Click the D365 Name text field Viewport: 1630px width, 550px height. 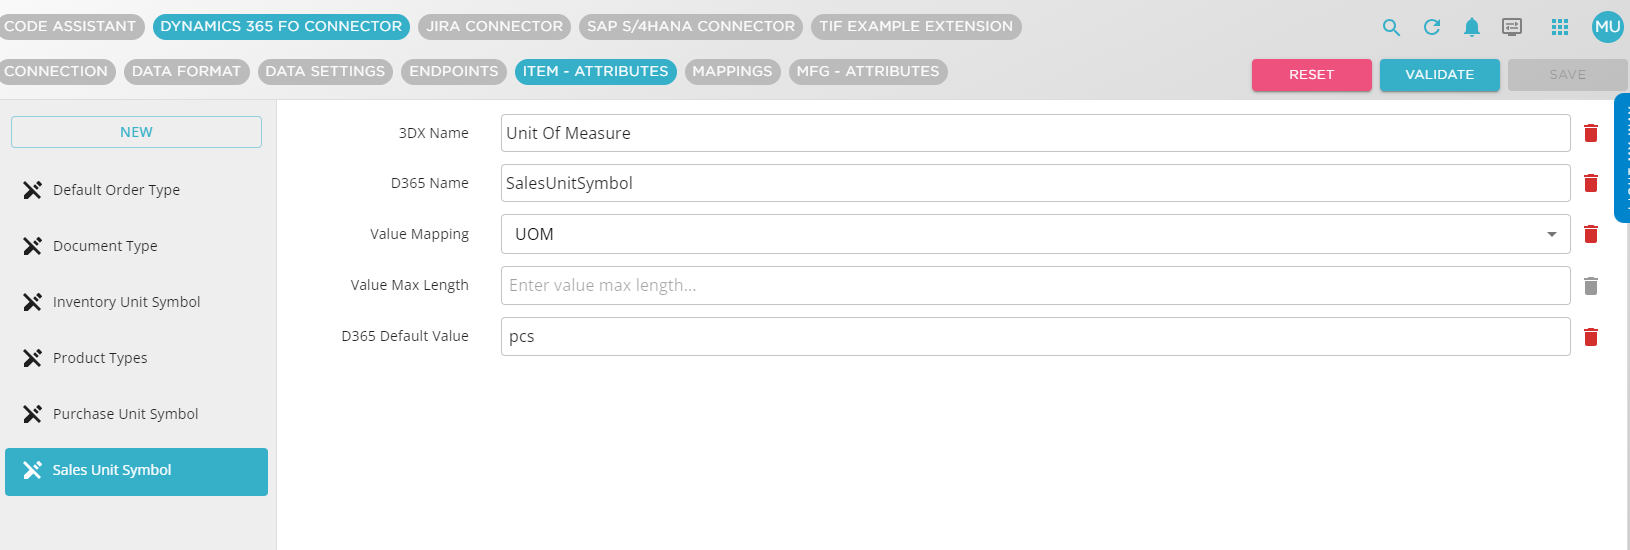1035,183
